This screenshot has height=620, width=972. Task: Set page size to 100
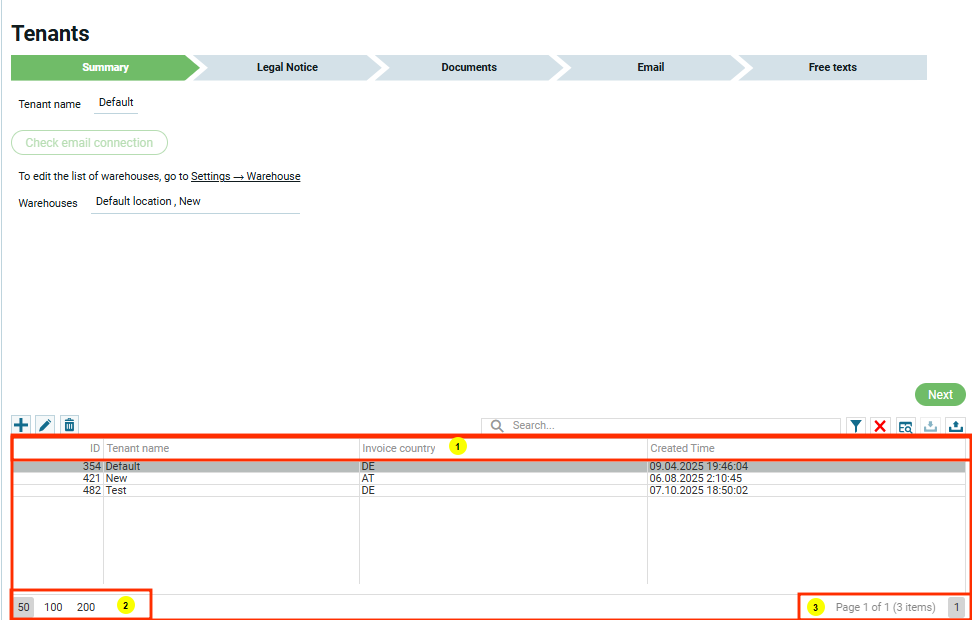point(53,607)
